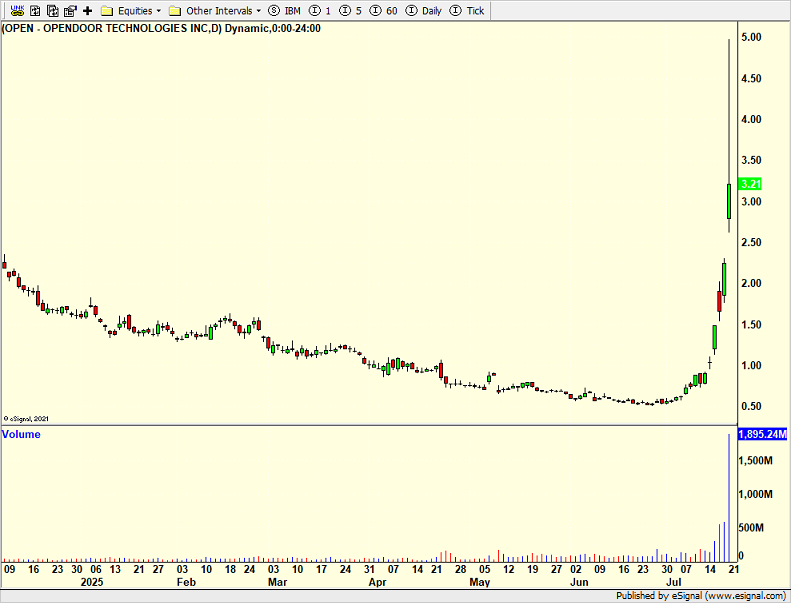Click the Jul month label on time axis
This screenshot has height=603, width=791.
click(673, 582)
